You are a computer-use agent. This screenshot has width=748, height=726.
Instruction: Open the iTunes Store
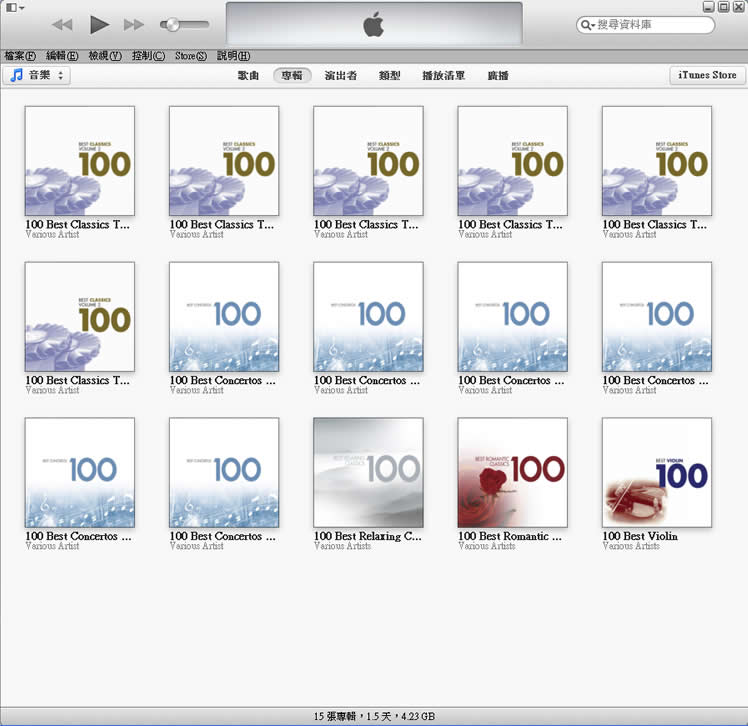[x=707, y=75]
